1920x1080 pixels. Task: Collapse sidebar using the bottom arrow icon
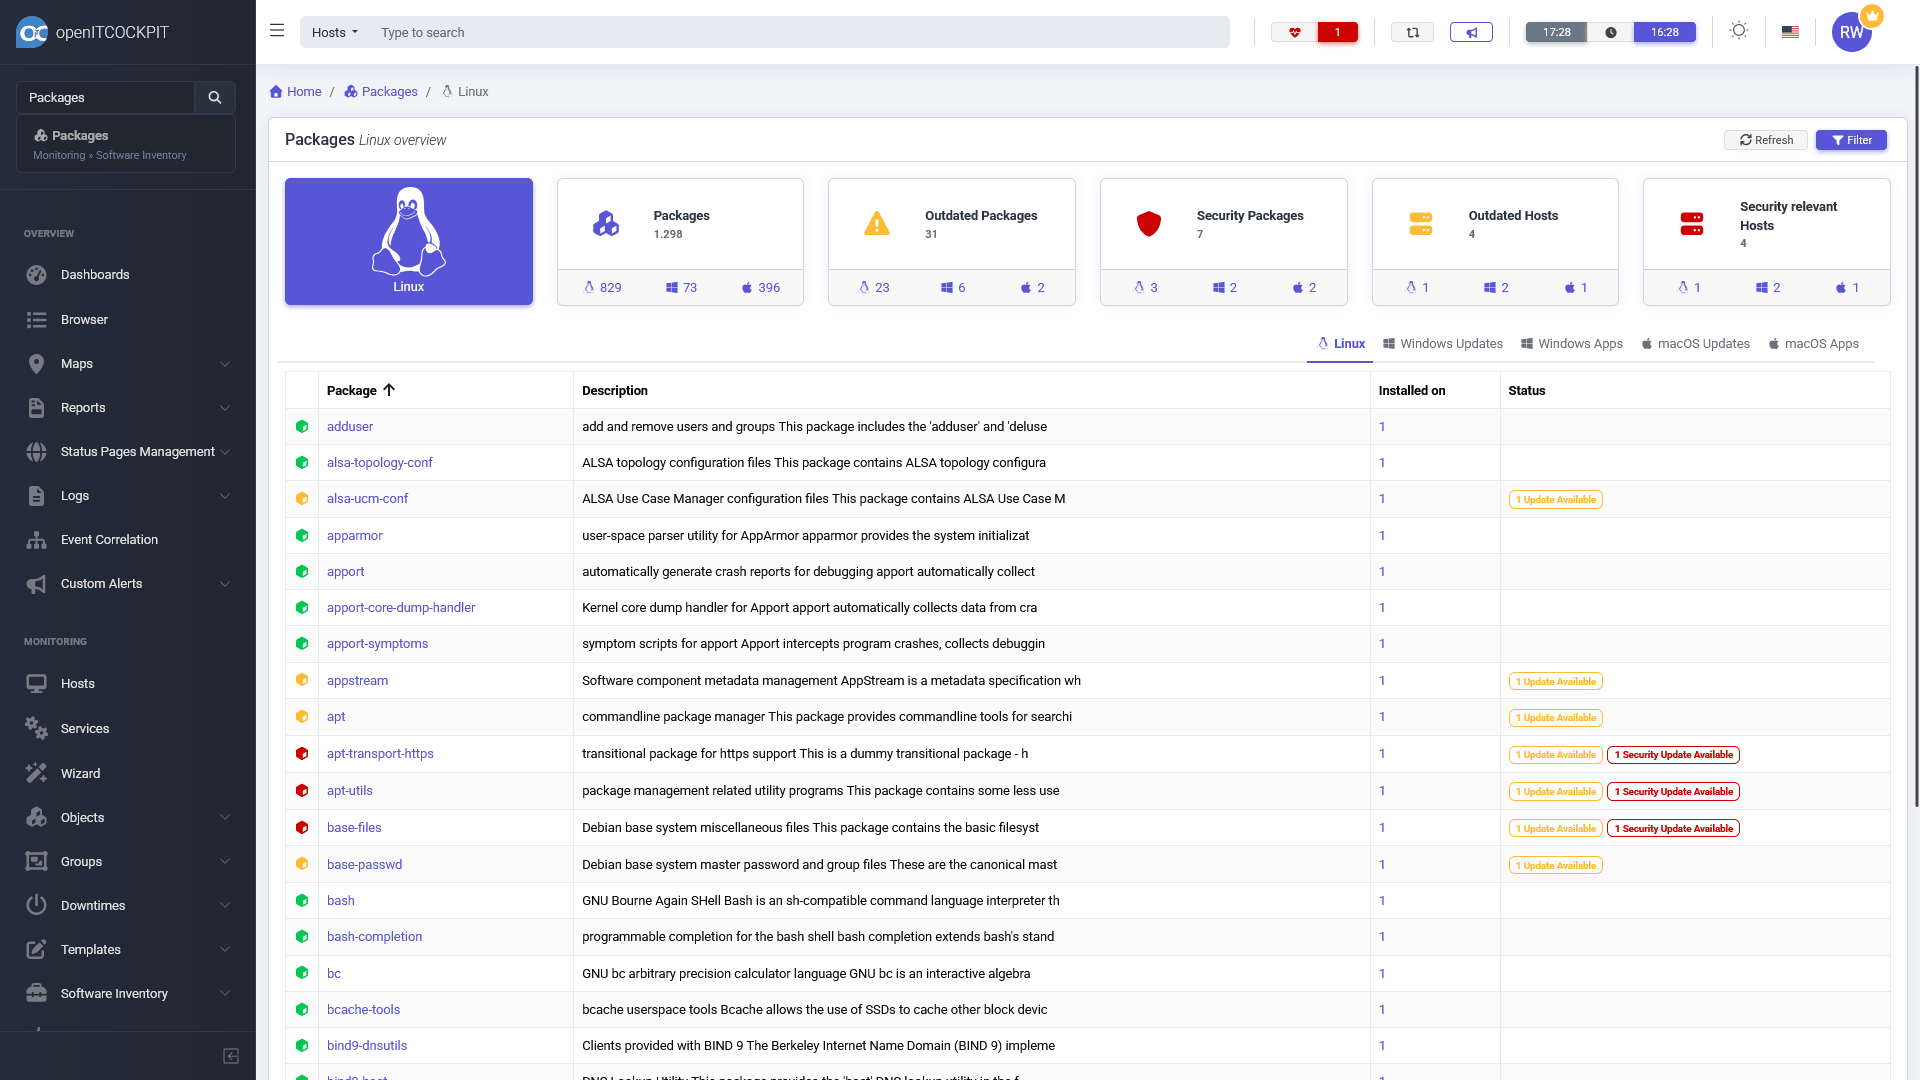(x=231, y=1056)
